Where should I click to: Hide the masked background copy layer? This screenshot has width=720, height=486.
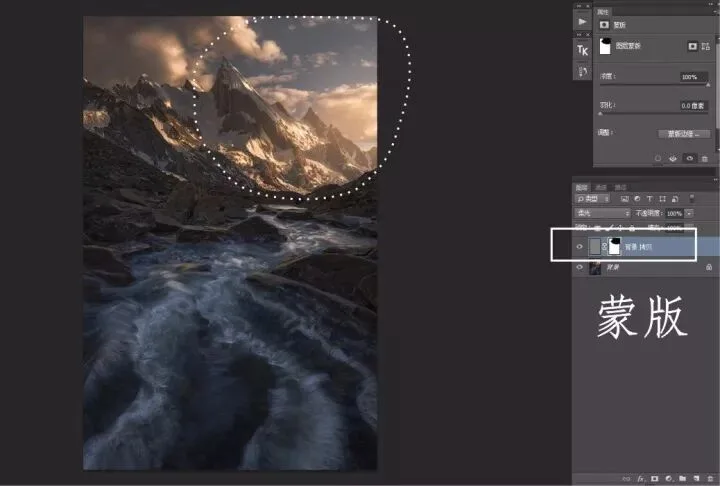[x=579, y=247]
